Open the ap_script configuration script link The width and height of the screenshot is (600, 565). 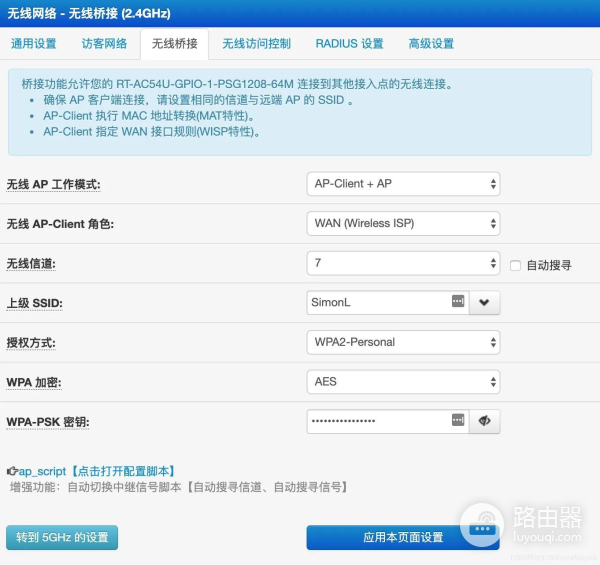pos(97,471)
